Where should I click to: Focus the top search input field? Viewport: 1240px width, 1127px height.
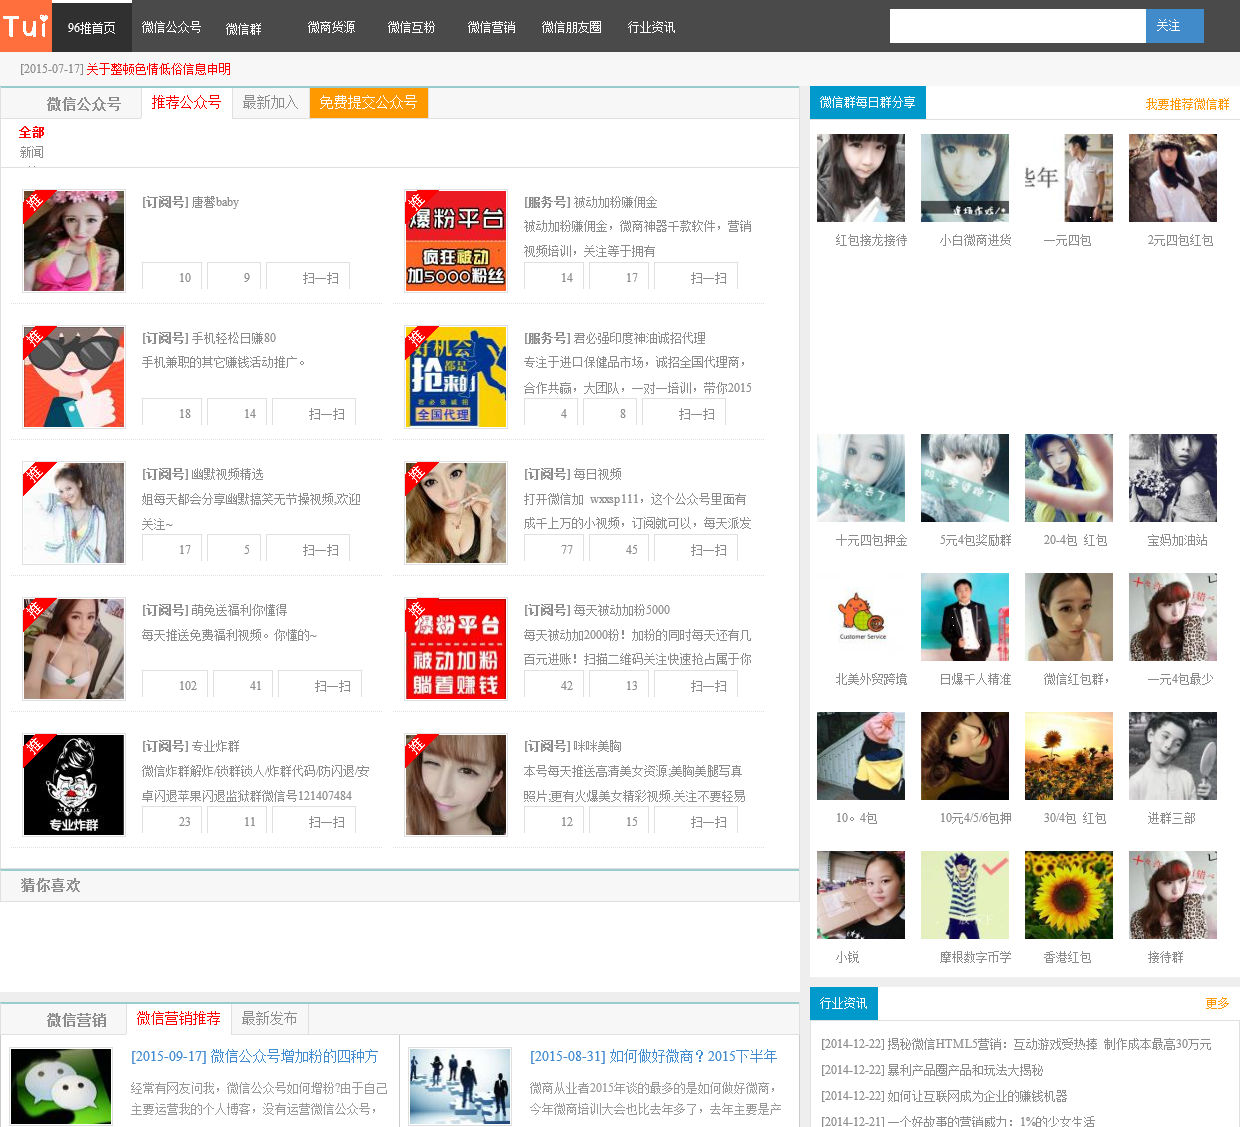(1018, 26)
